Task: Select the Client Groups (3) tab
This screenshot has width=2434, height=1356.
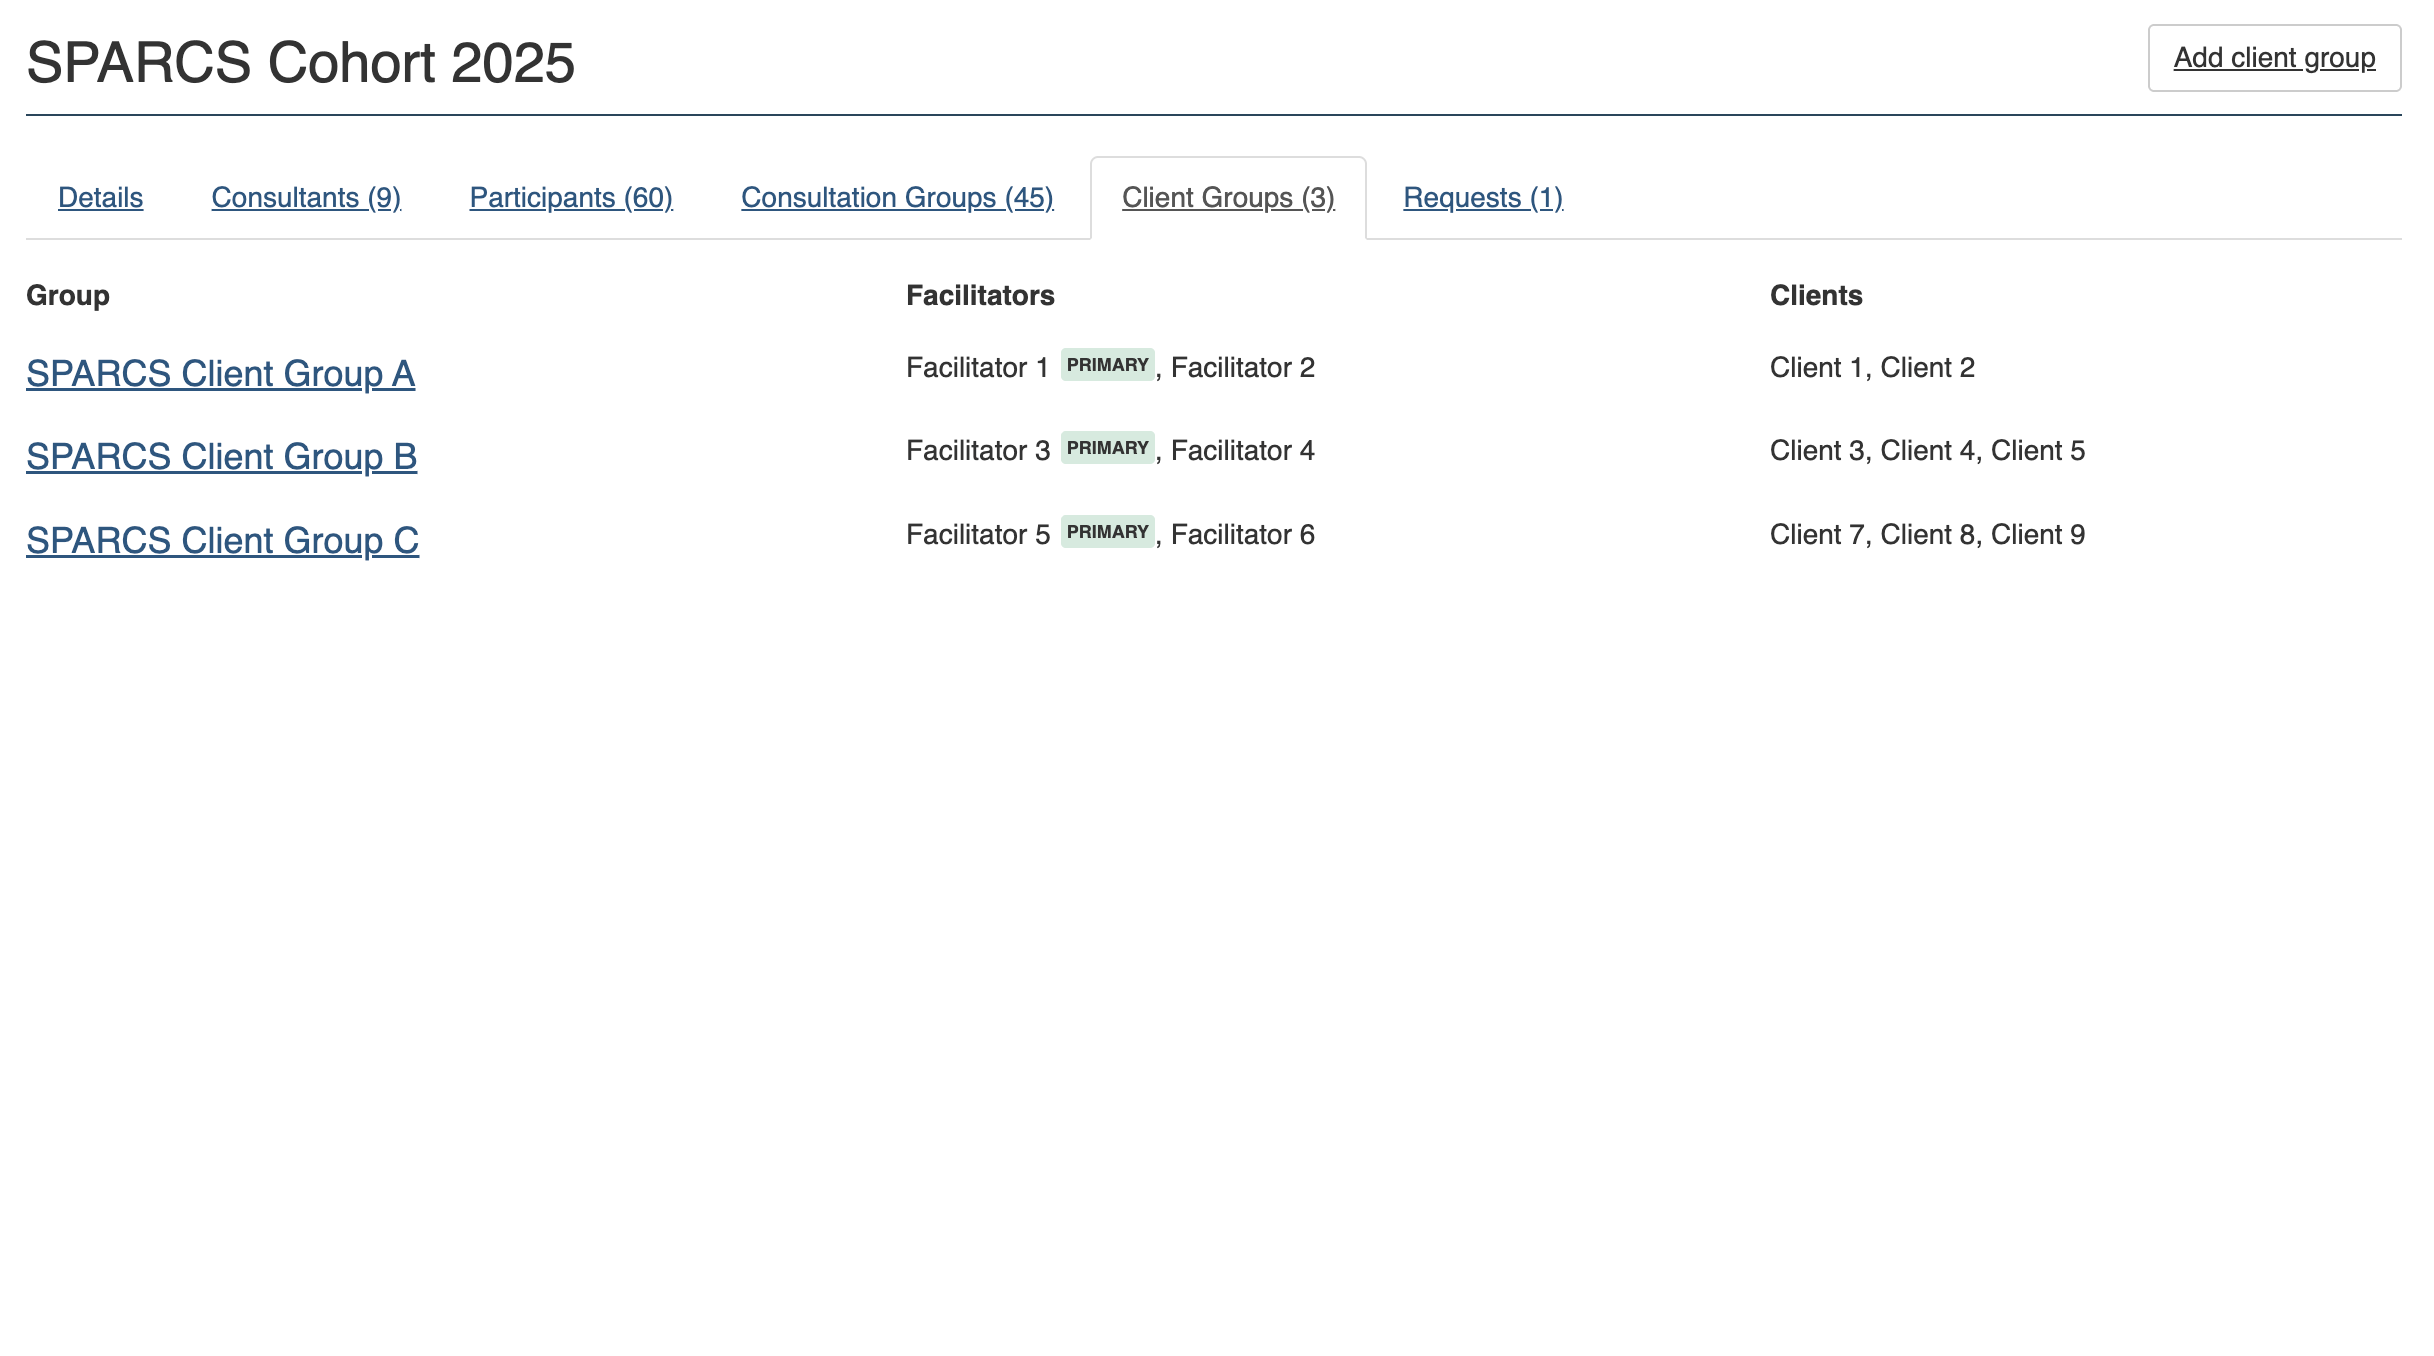Action: point(1228,198)
